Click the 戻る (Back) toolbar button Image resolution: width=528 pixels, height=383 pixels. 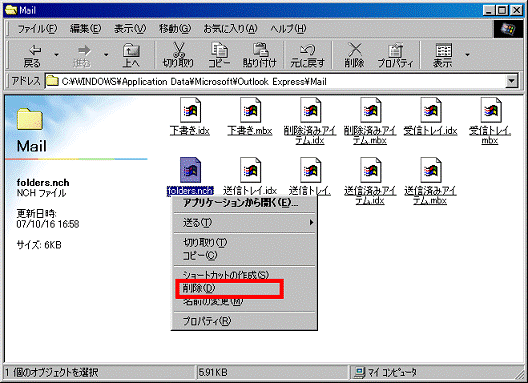pos(32,56)
